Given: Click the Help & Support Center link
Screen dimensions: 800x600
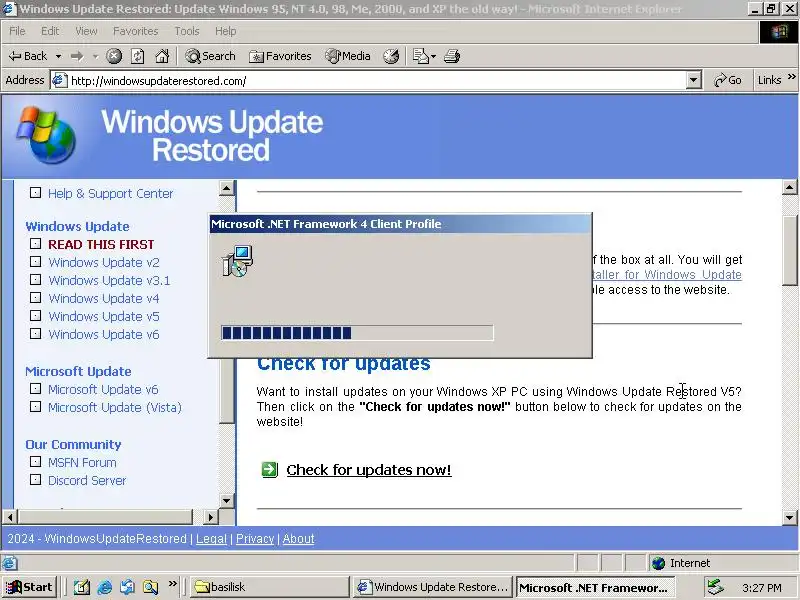Looking at the screenshot, I should (110, 194).
